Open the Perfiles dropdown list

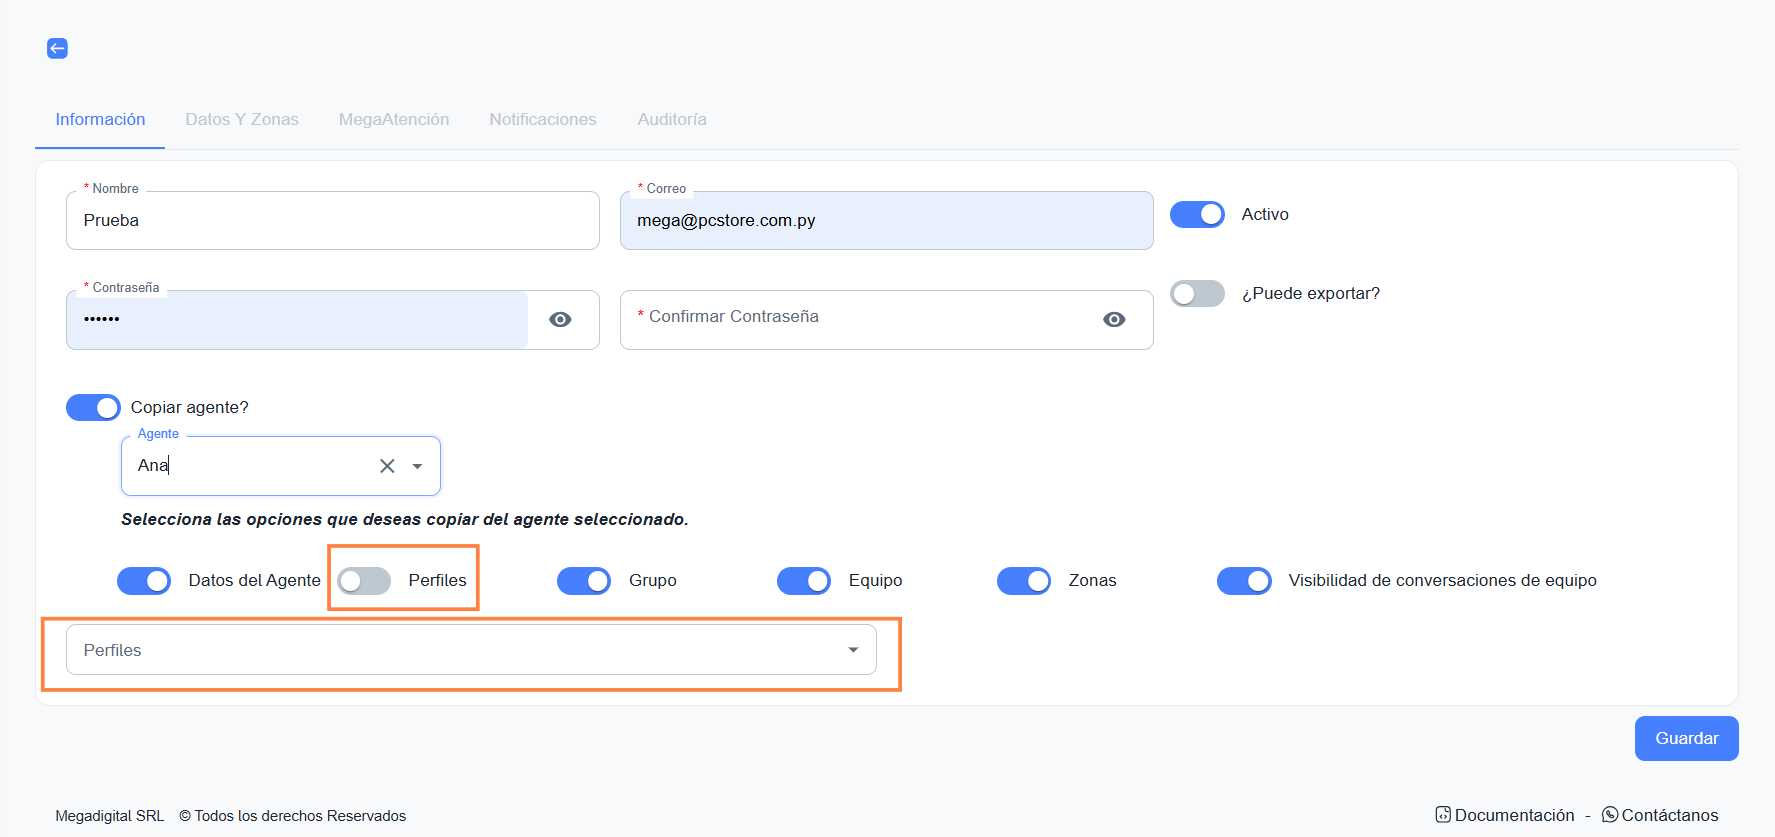pos(471,650)
